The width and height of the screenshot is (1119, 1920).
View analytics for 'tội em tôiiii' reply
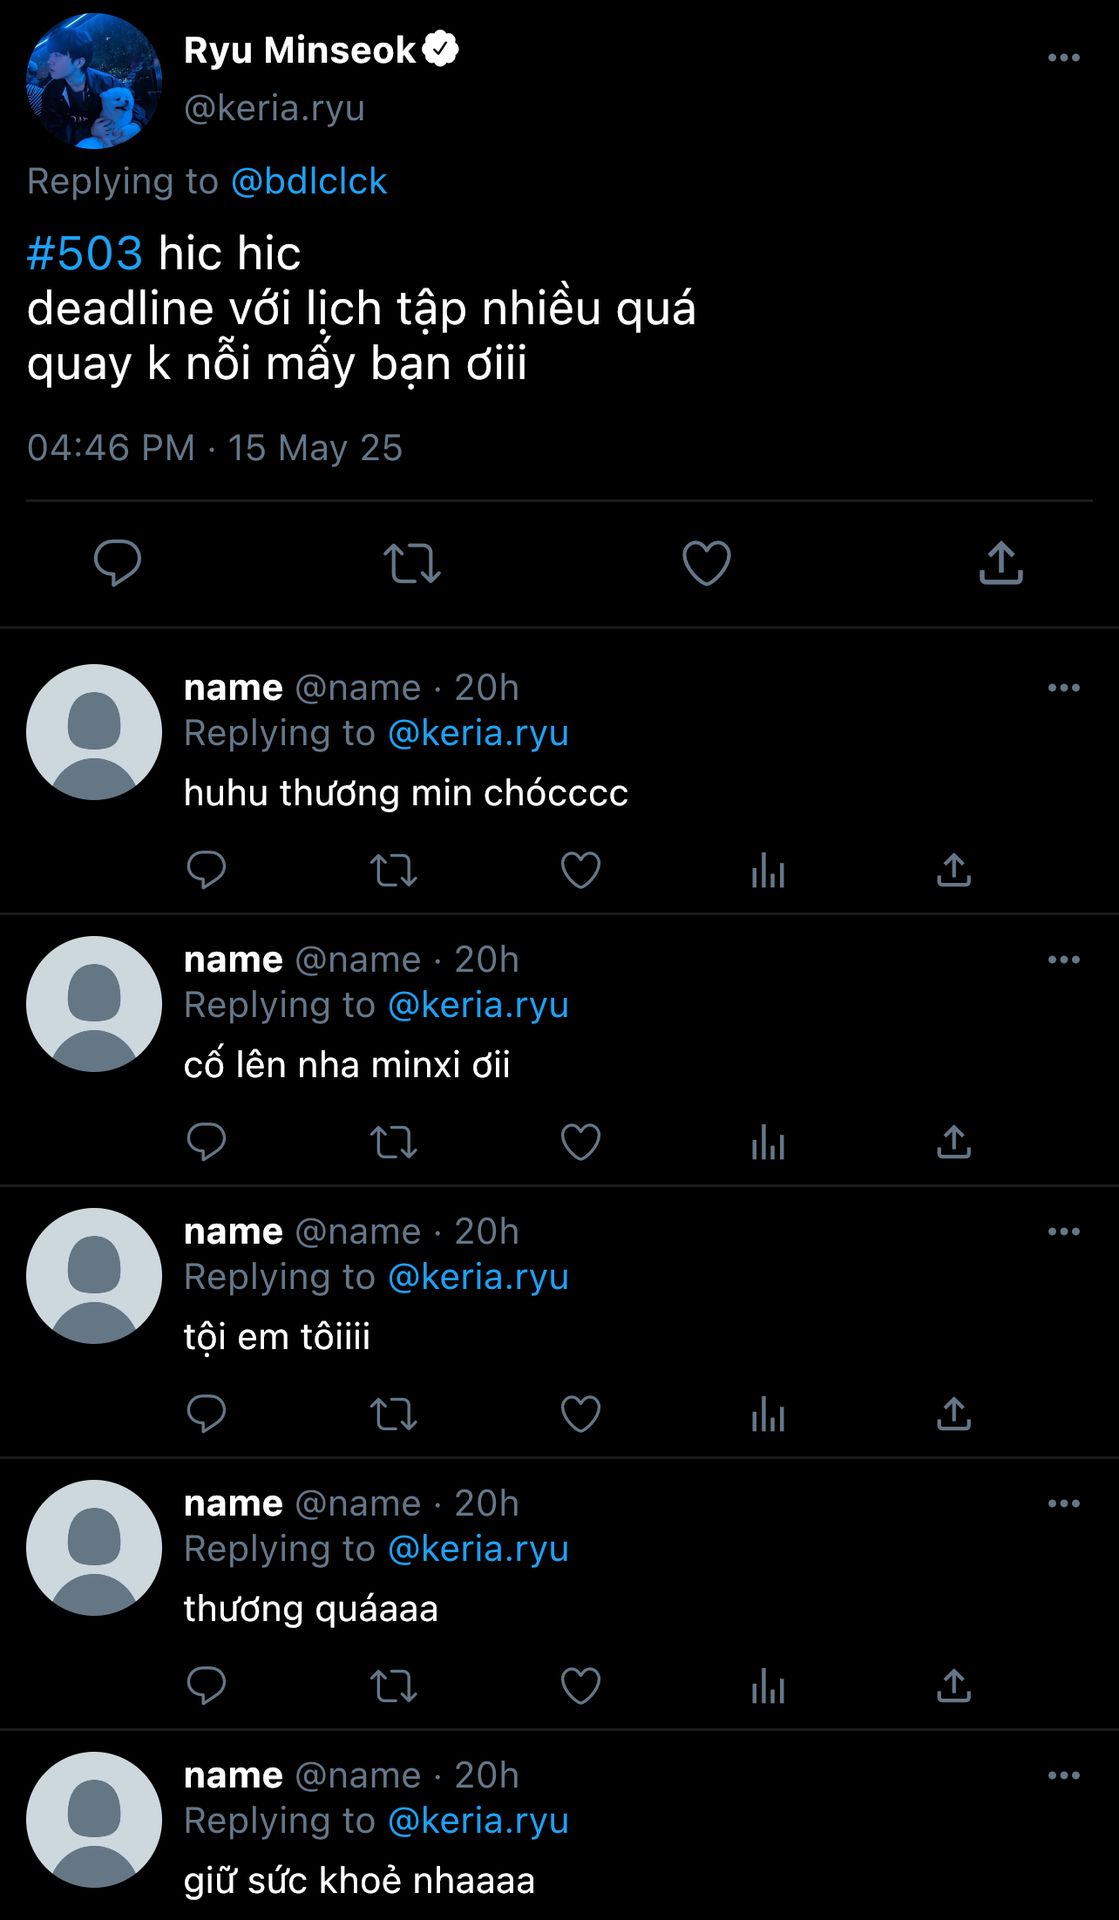[768, 1415]
